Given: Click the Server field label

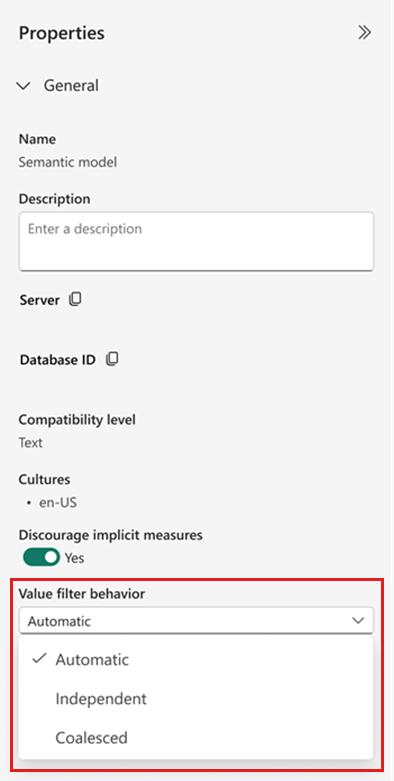Looking at the screenshot, I should coord(40,300).
